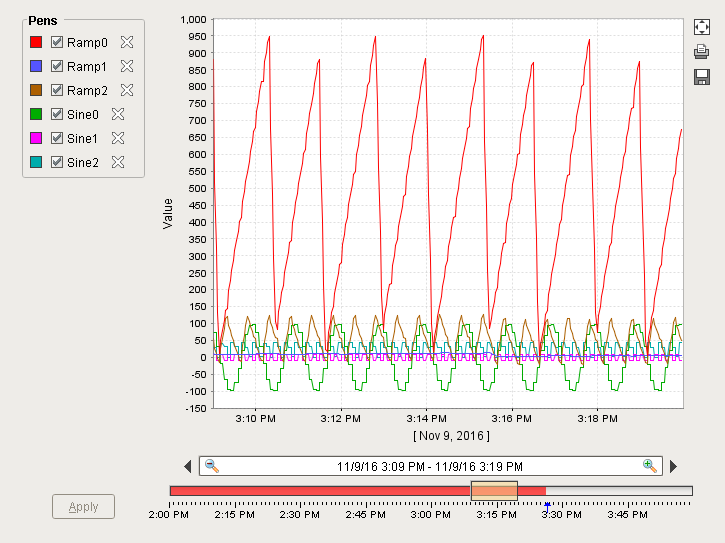The width and height of the screenshot is (725, 543).
Task: Click the zoom out magnifier icon
Action: (x=211, y=465)
